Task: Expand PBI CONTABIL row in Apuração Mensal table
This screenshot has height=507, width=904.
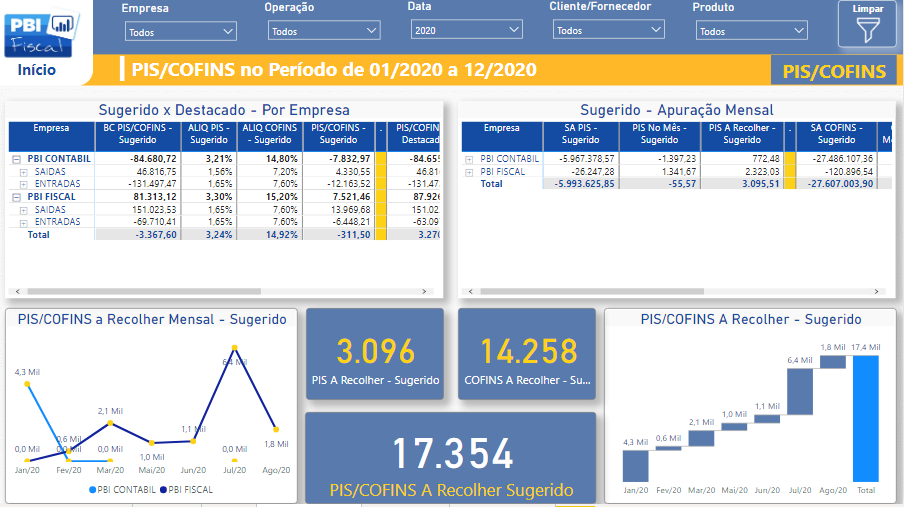Action: (469, 159)
